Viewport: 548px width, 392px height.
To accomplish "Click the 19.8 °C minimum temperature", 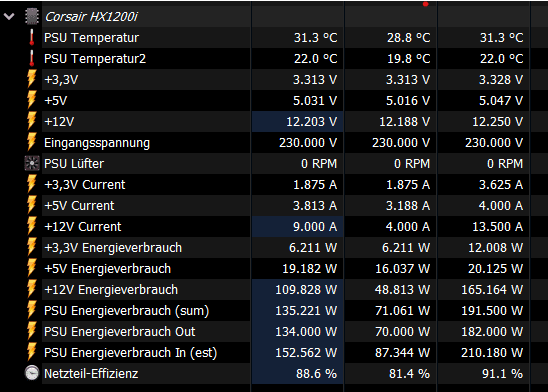I will (409, 59).
